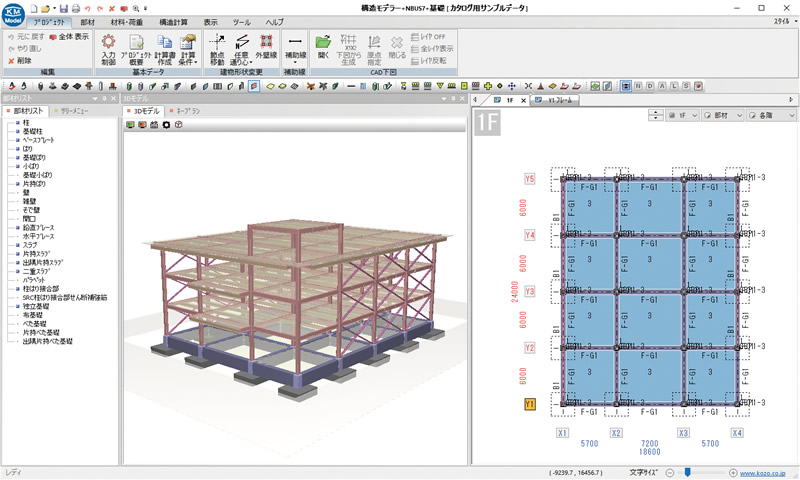Click the 文字サイズ slider thumb
Viewport: 800px width, 480px height.
pos(688,472)
